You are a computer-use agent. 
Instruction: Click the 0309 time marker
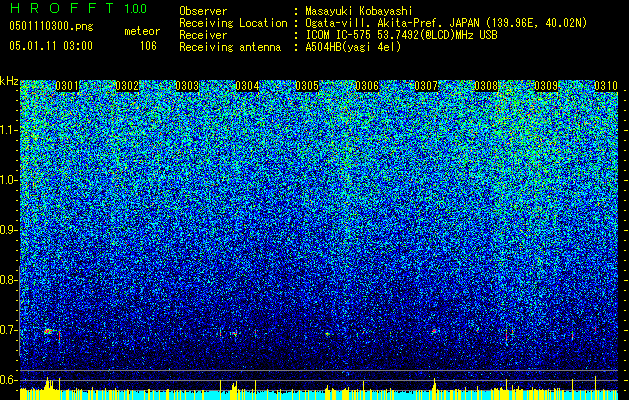click(x=546, y=86)
